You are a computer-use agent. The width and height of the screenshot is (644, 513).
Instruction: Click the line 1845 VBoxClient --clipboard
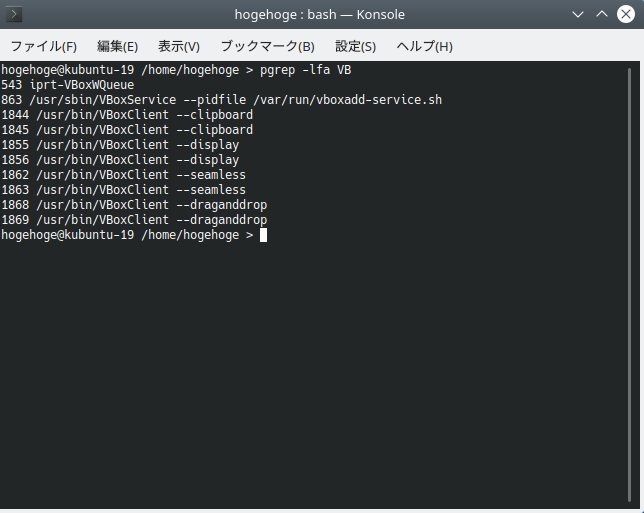127,130
